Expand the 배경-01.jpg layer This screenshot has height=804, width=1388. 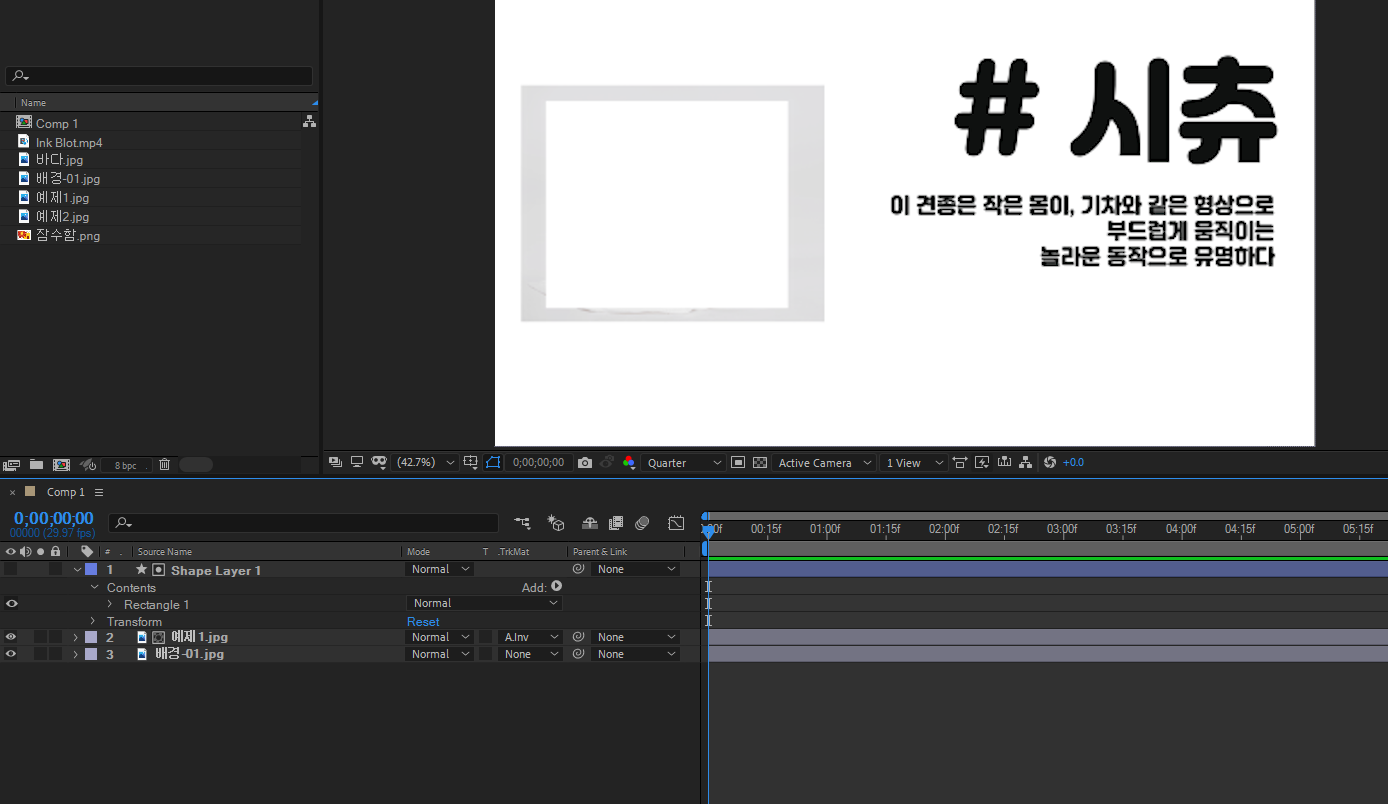click(x=75, y=654)
